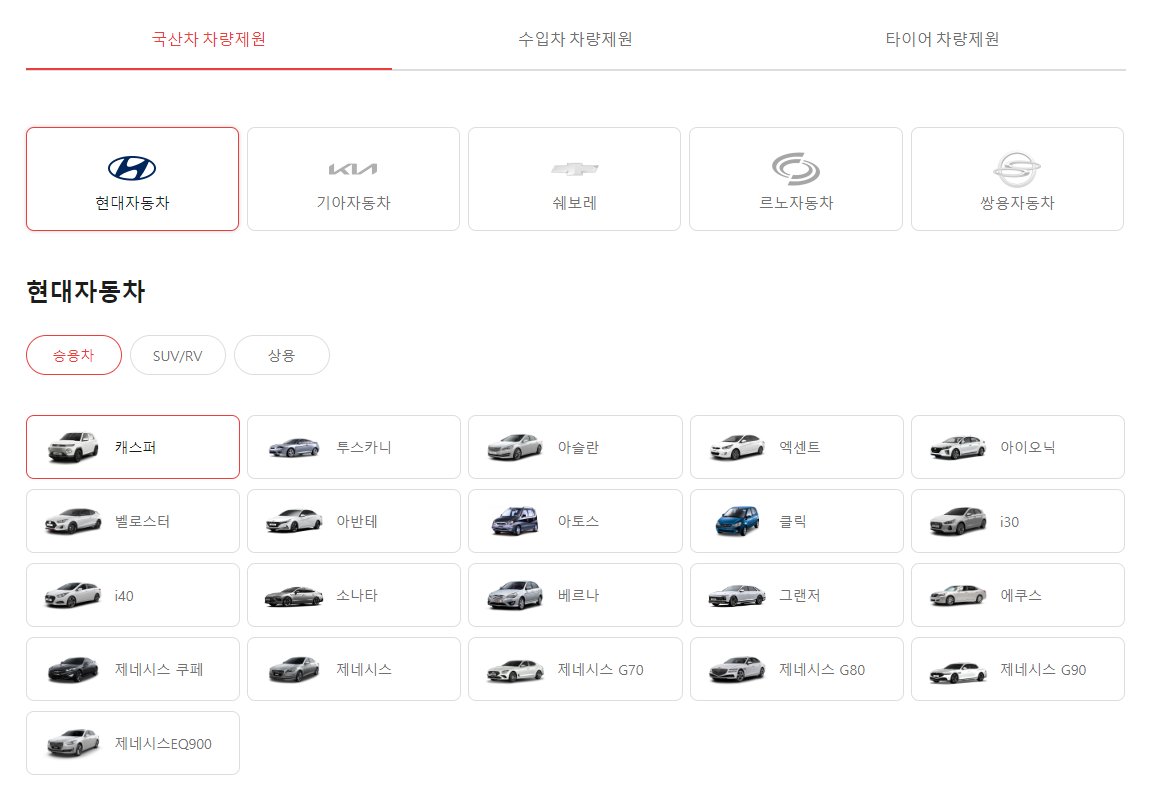Open the 타이어 차량제원 tab

(942, 39)
